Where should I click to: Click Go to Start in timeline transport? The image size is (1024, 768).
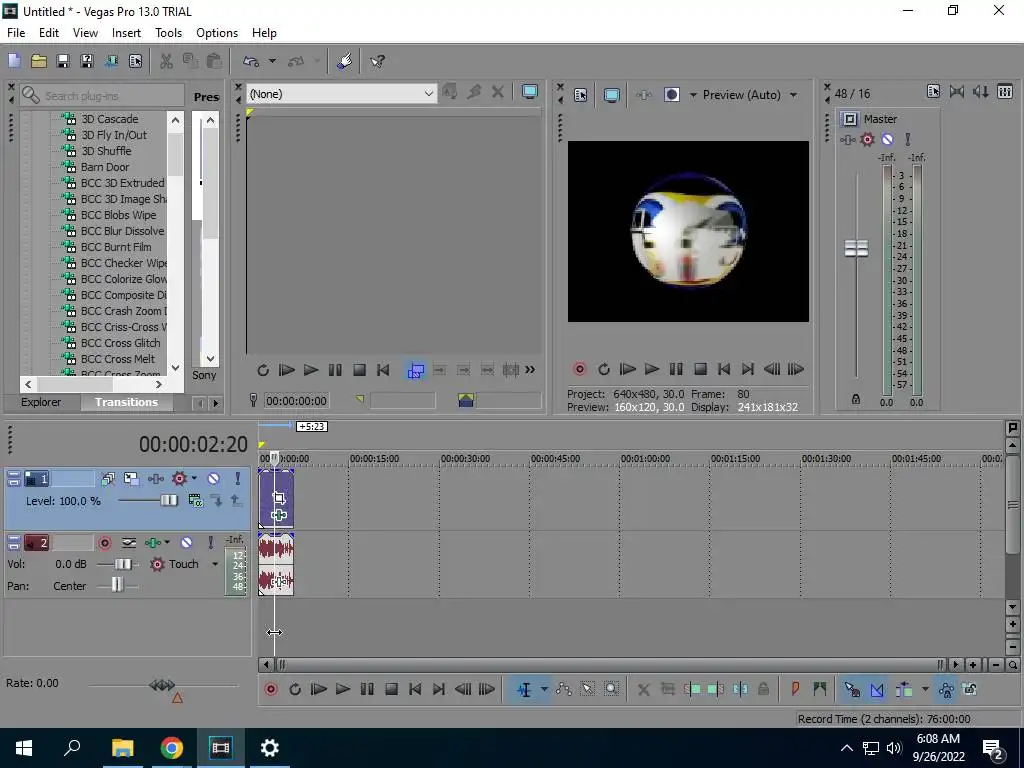[415, 689]
